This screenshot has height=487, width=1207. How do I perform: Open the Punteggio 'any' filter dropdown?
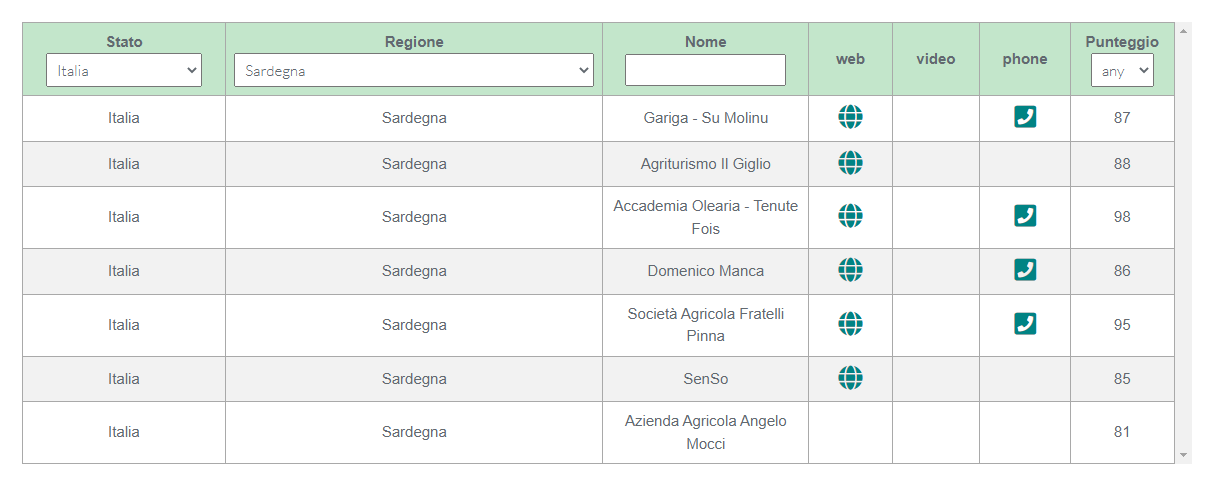(1122, 71)
